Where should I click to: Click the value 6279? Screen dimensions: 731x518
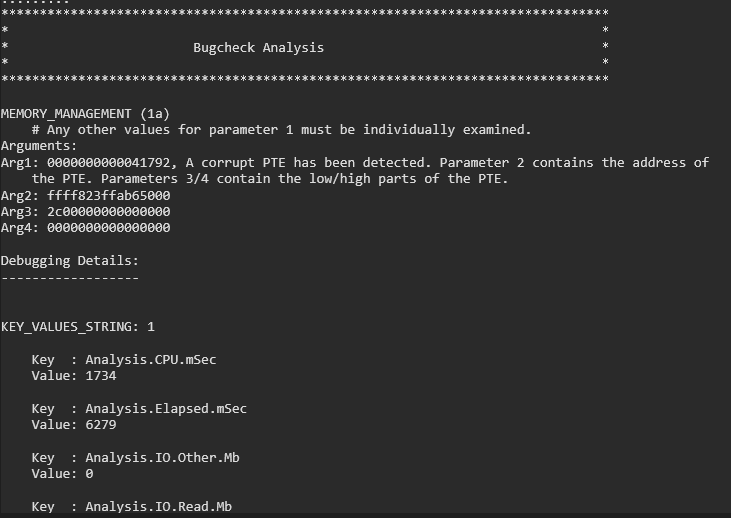pos(100,425)
